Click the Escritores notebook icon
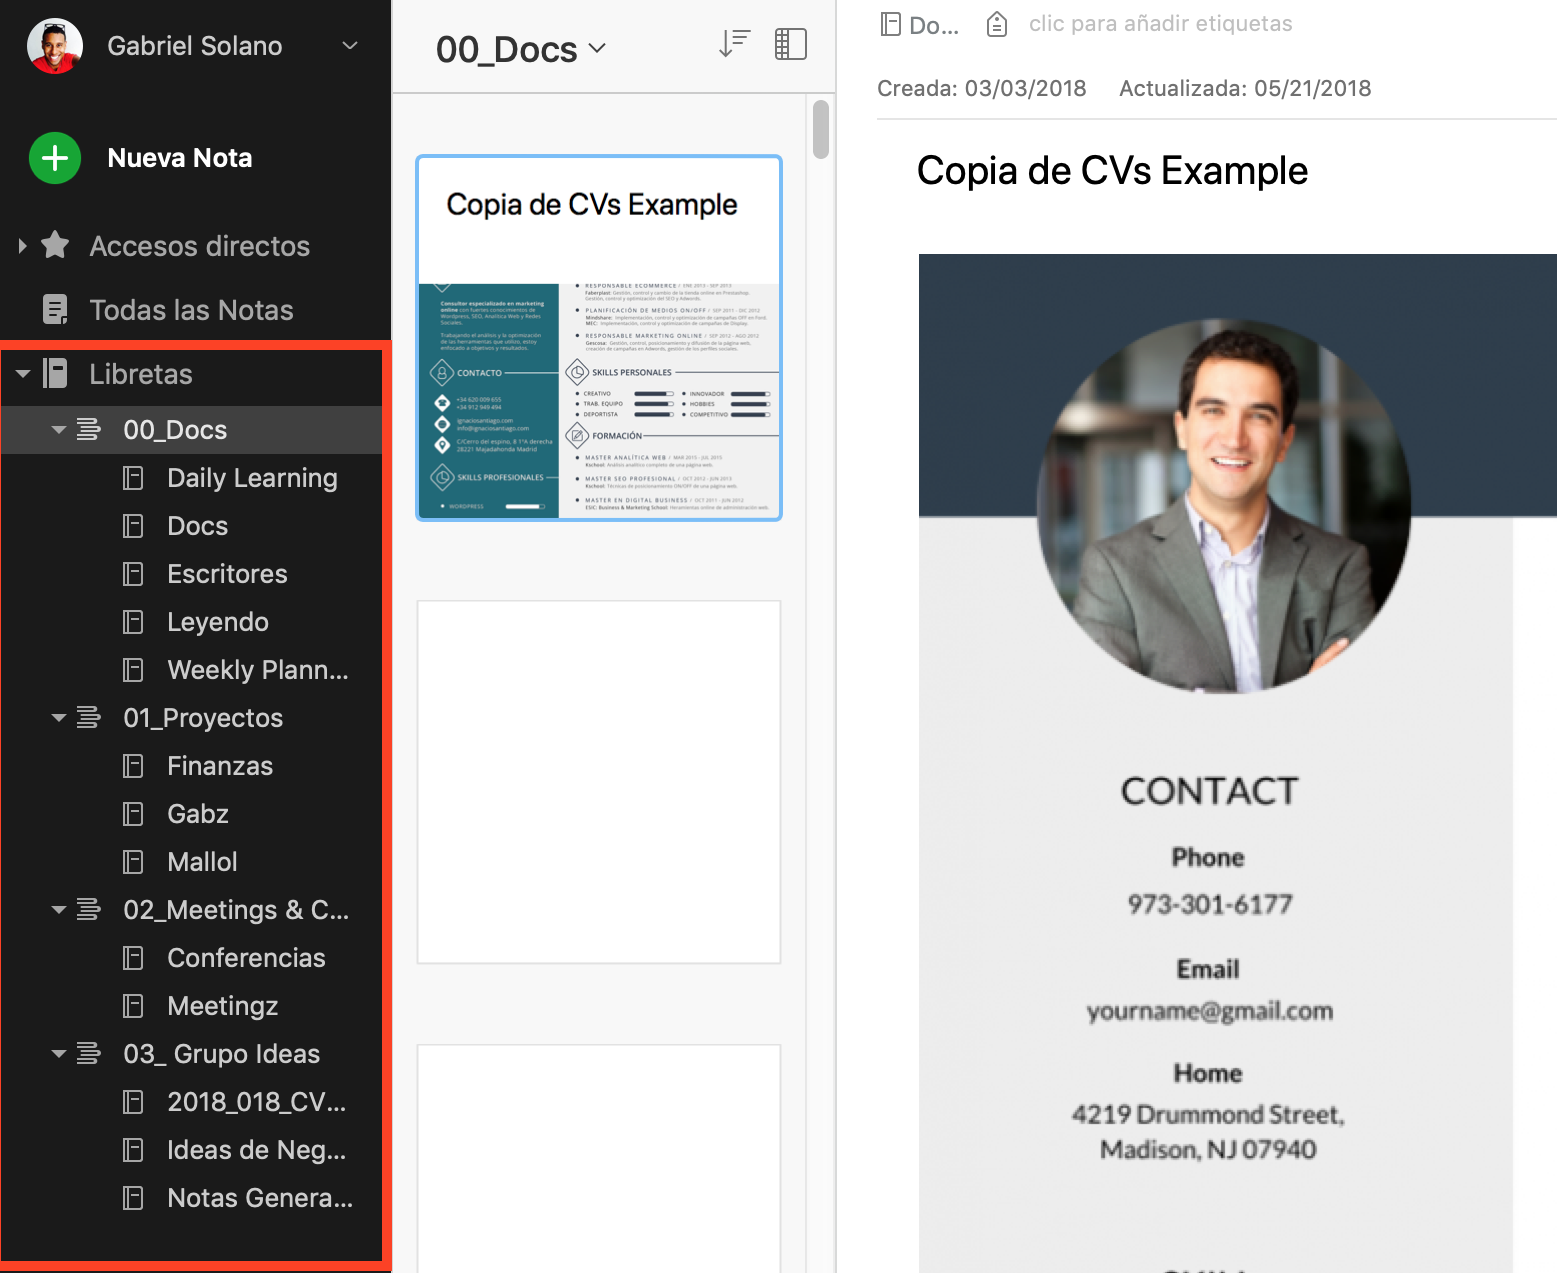This screenshot has height=1273, width=1557. 133,574
